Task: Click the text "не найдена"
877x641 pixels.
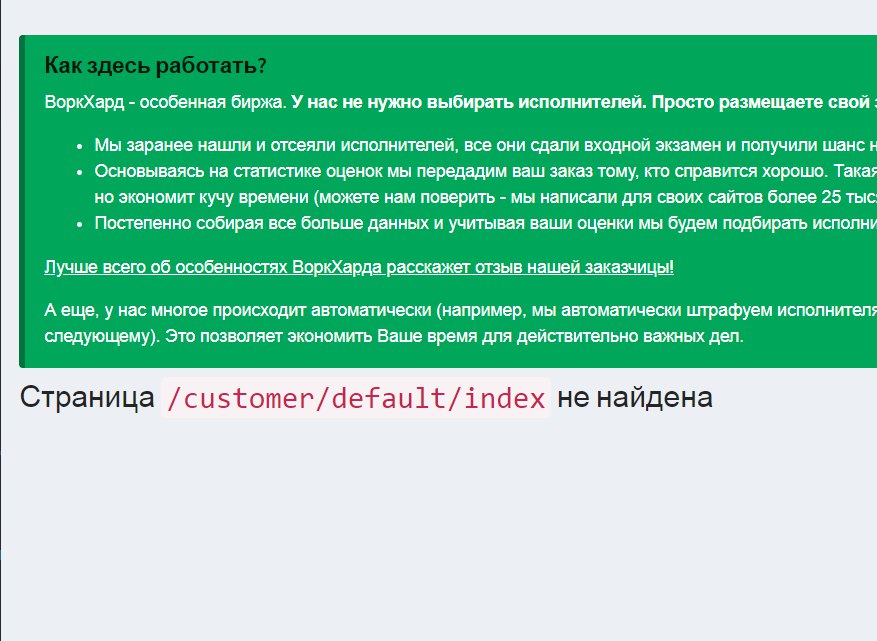Action: click(635, 398)
